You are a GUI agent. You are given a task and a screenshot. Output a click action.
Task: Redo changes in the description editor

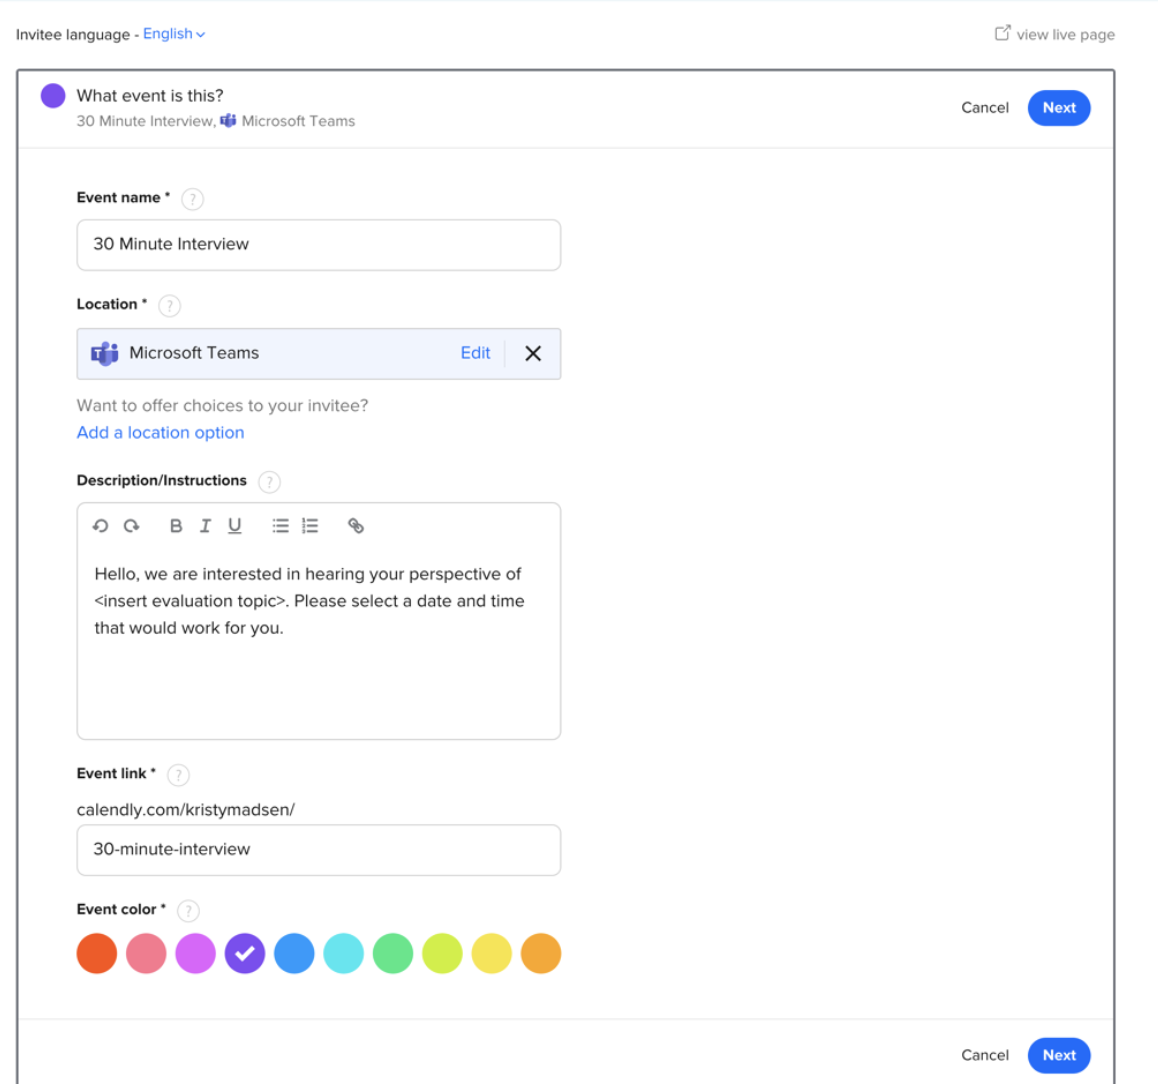click(x=131, y=525)
